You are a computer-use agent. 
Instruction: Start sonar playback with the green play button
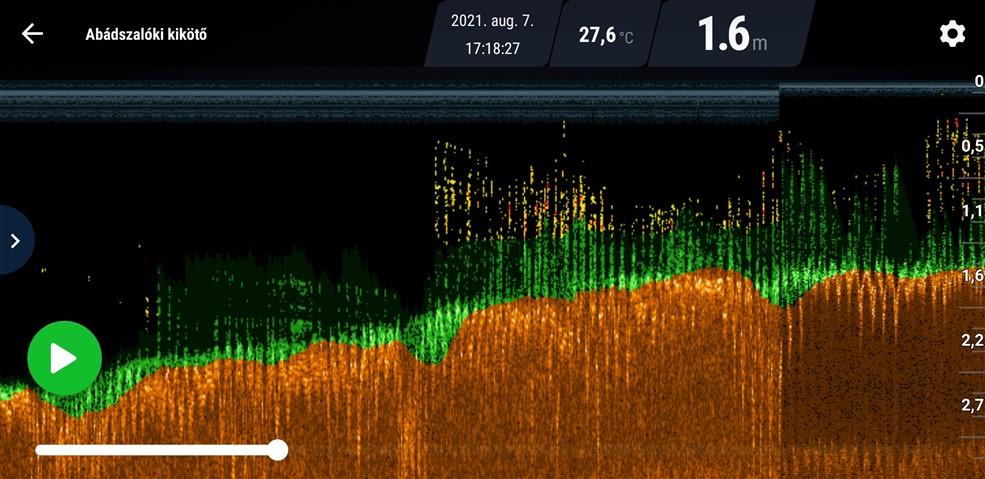[x=65, y=358]
